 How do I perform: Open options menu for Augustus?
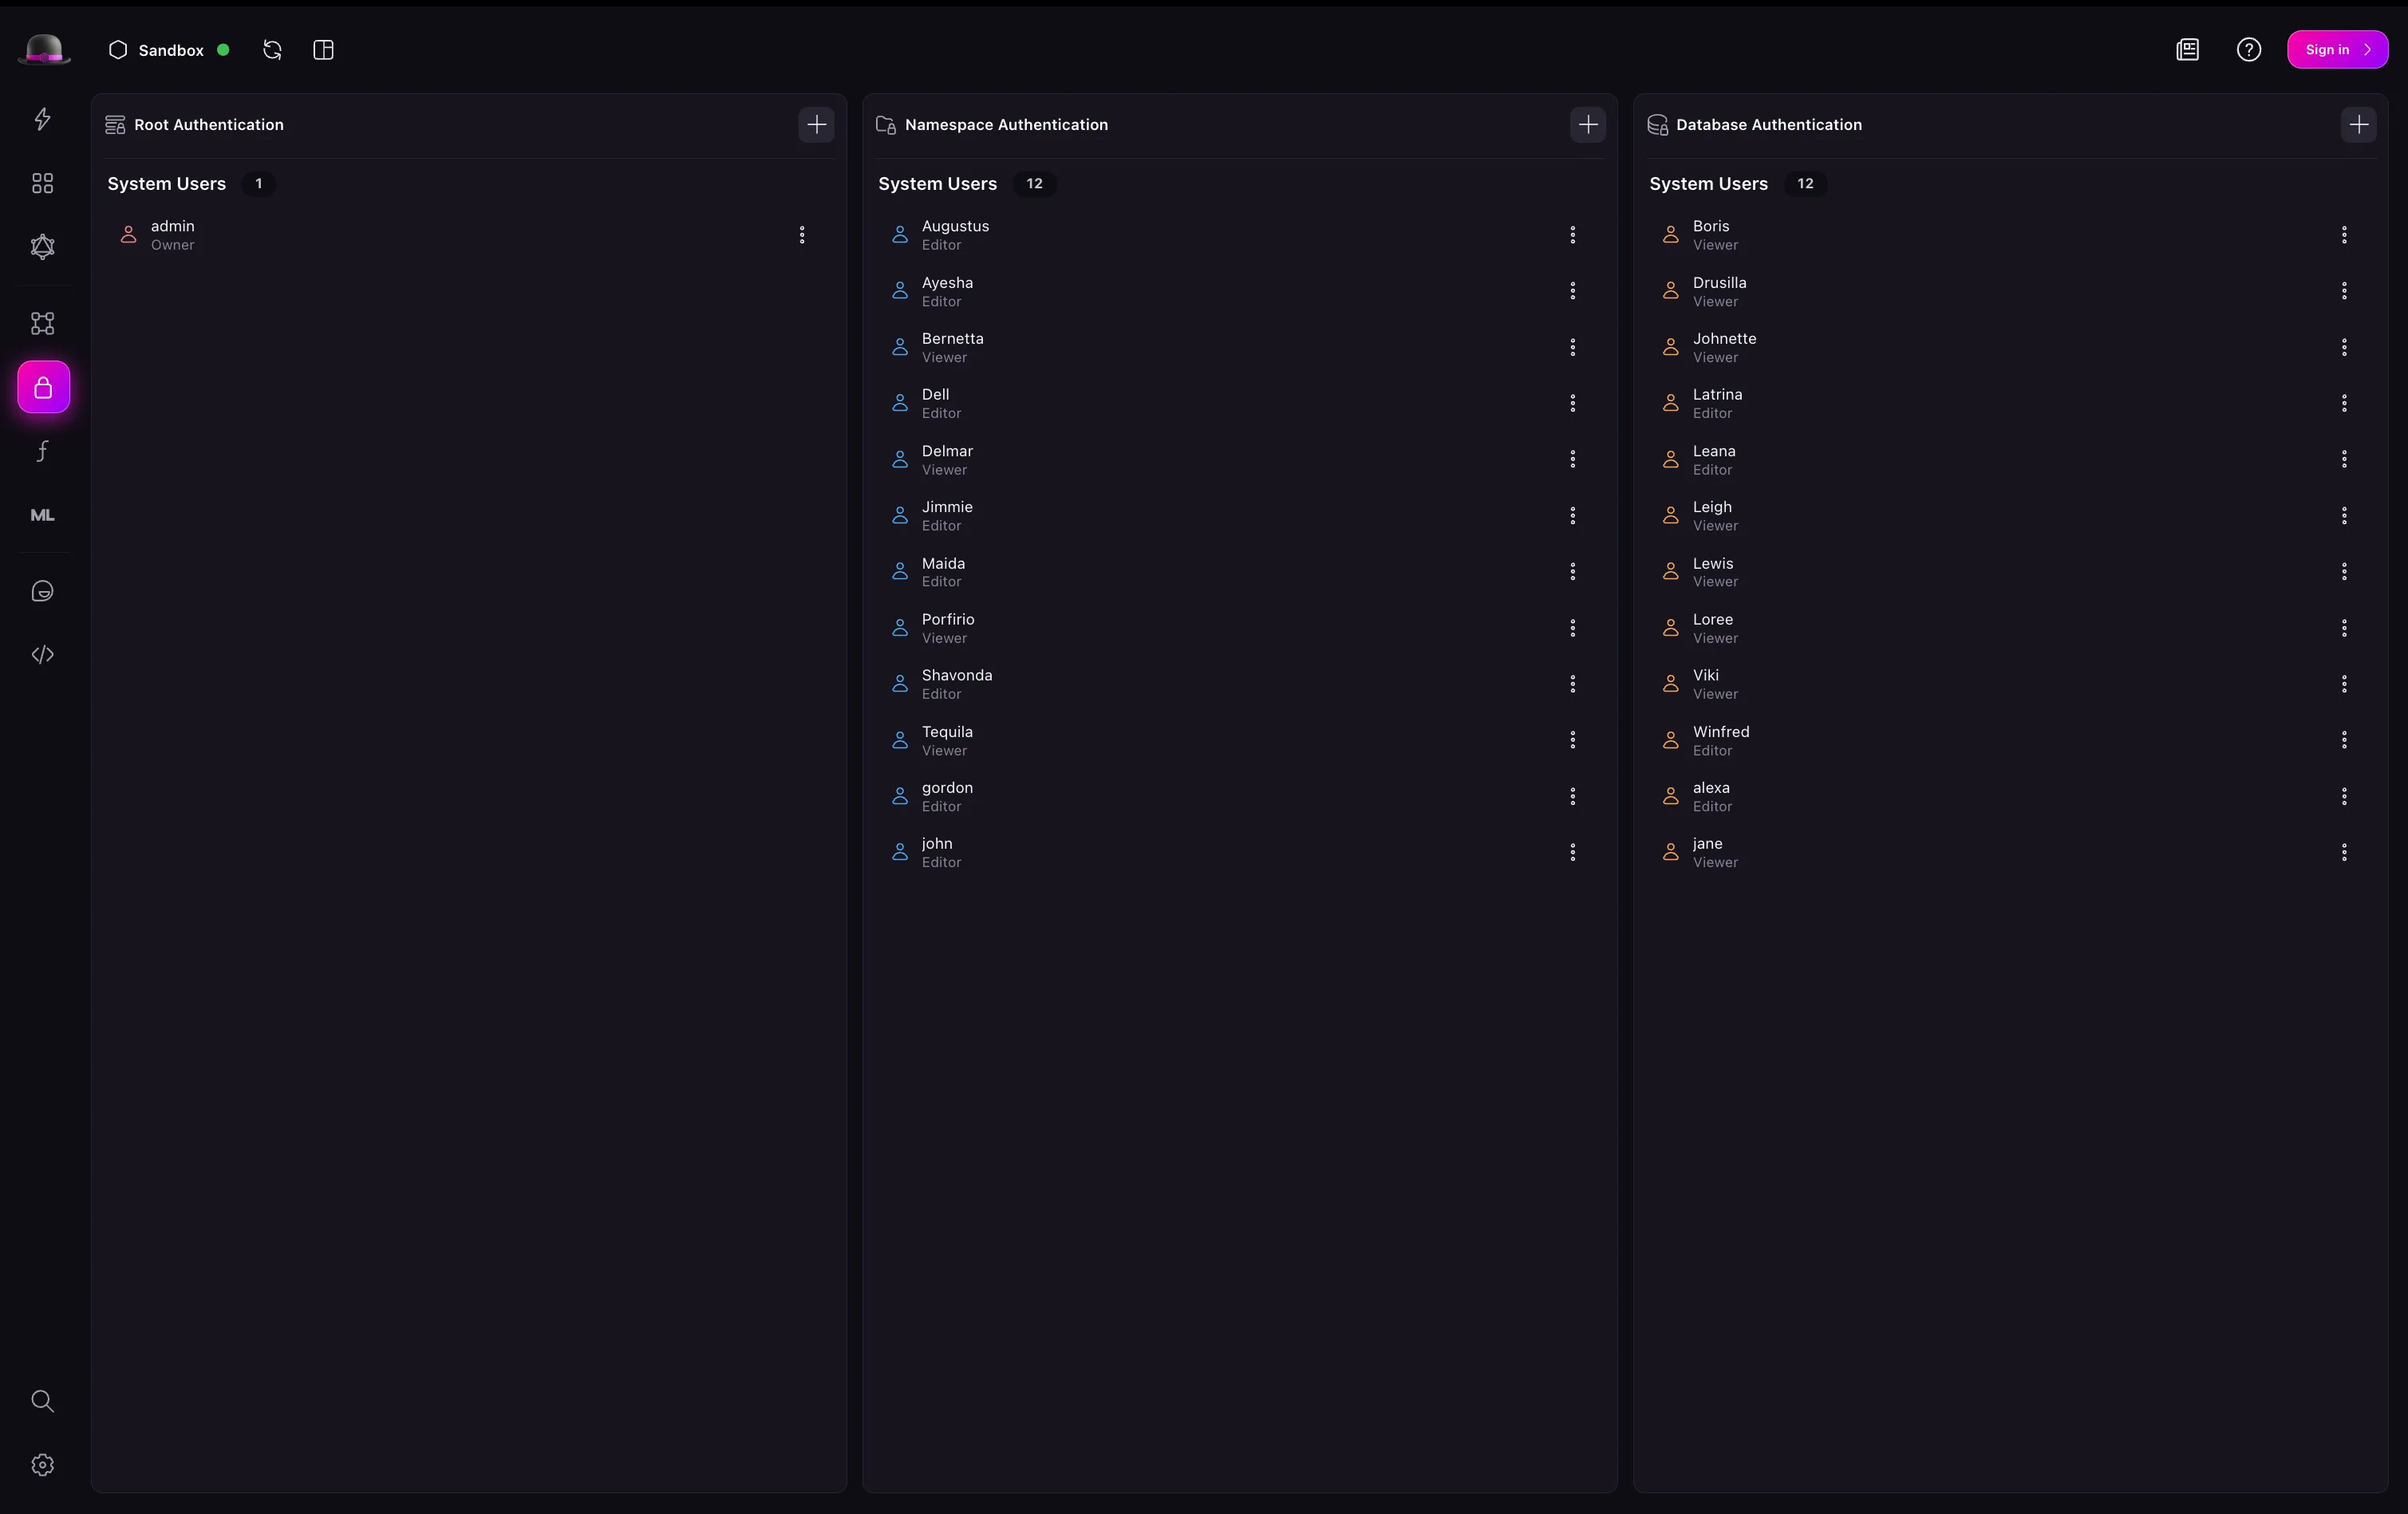coord(1573,235)
